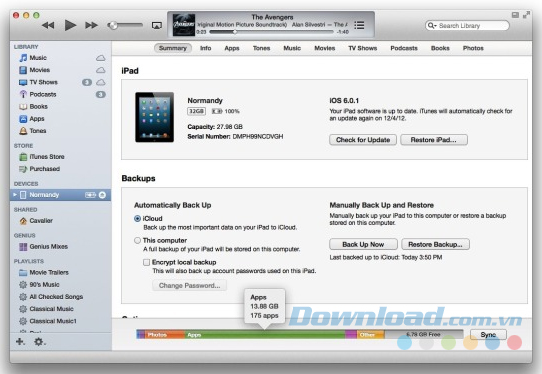Click the eject button for Normandy
Viewport: 542px width, 374px height.
(102, 195)
